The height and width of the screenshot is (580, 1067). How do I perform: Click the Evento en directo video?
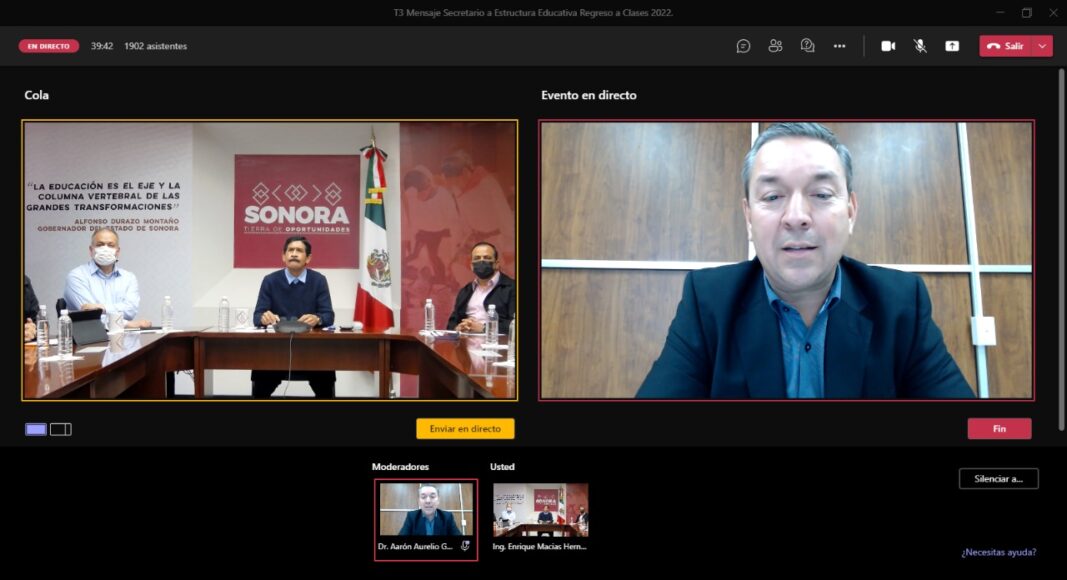787,260
